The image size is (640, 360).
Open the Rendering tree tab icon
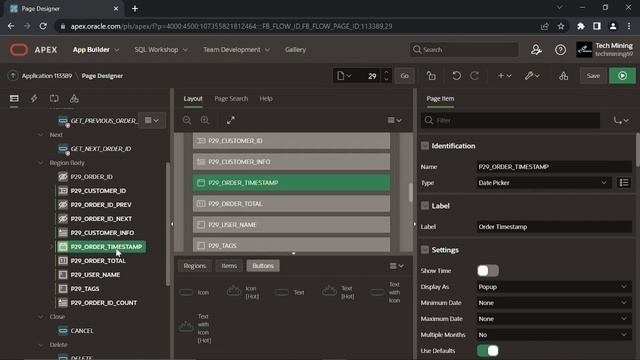(x=14, y=98)
